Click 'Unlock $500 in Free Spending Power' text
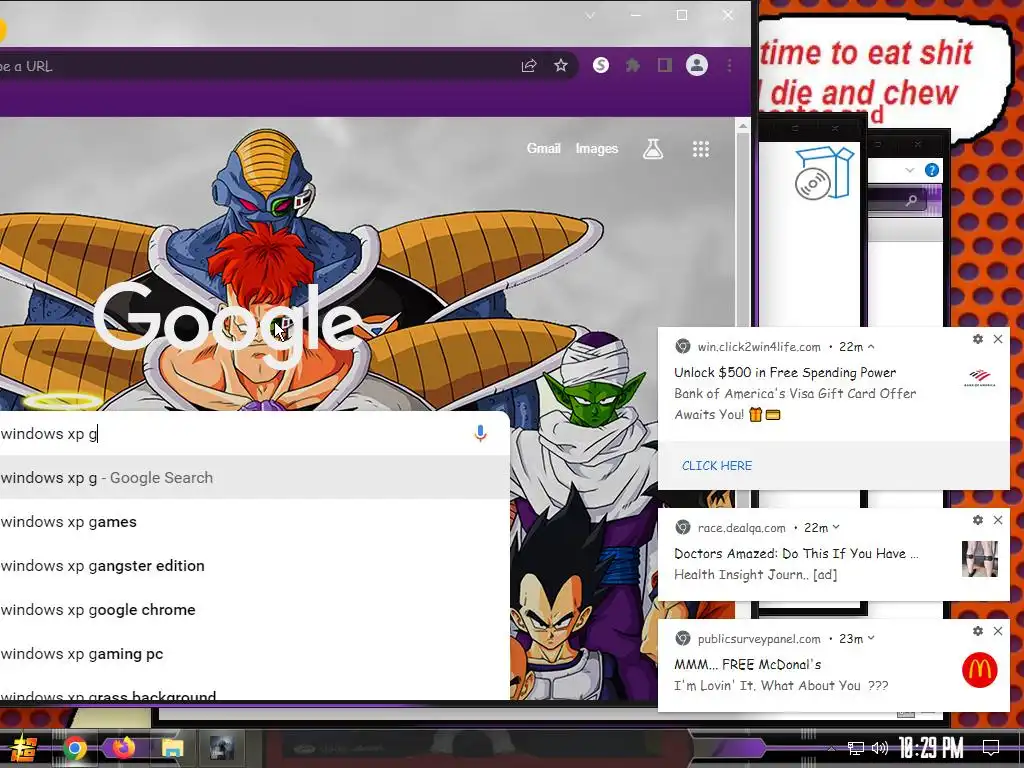1024x768 pixels. pos(785,373)
